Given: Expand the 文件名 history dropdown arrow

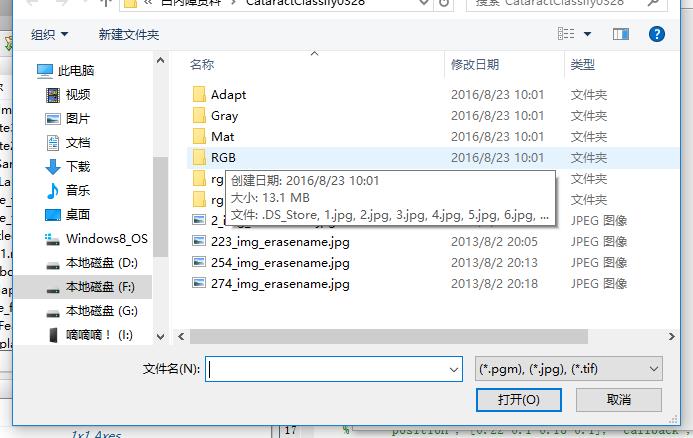Looking at the screenshot, I should (x=454, y=369).
